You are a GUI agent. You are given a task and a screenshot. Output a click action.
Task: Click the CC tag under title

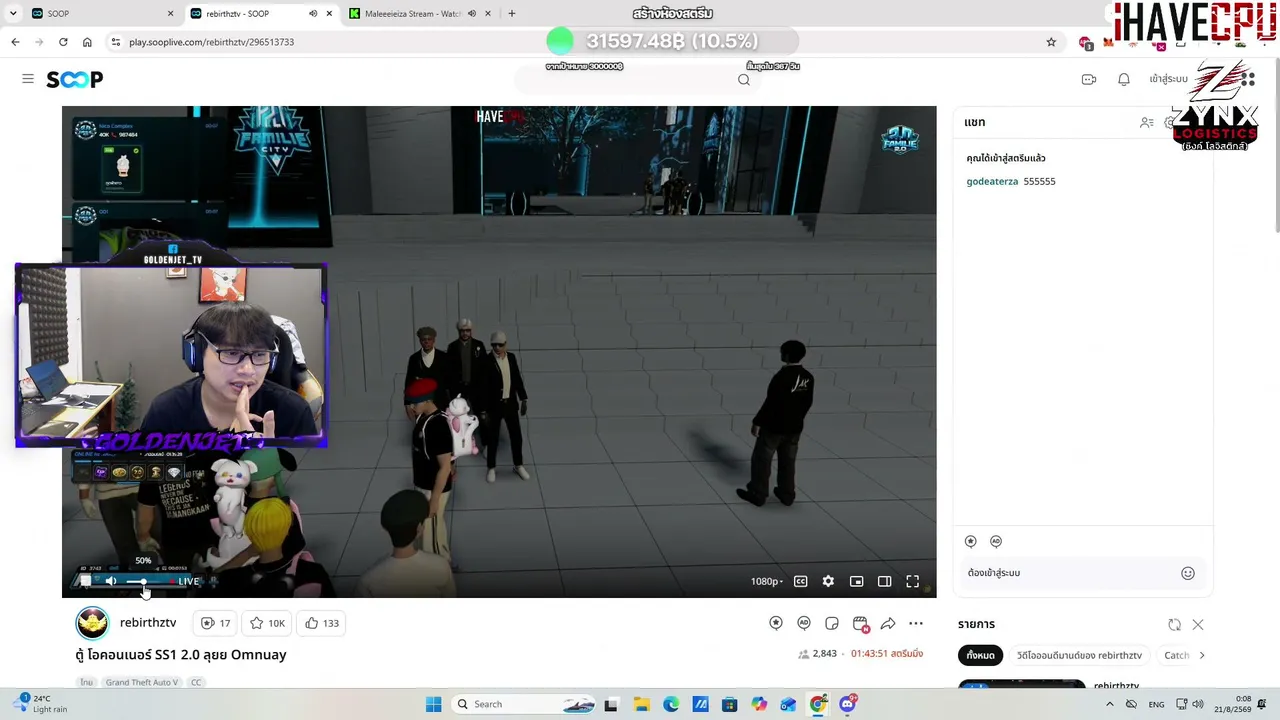click(x=196, y=682)
